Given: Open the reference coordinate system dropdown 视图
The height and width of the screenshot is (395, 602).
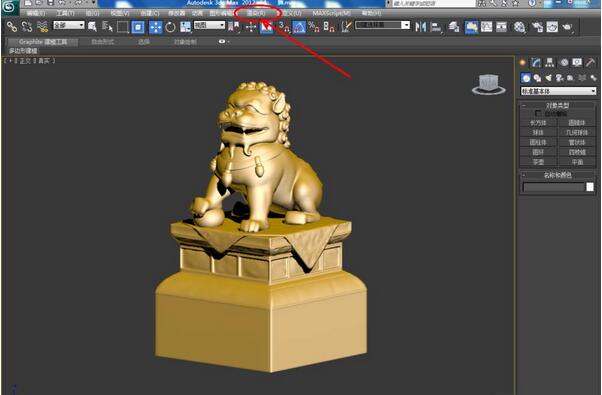Looking at the screenshot, I should 209,25.
